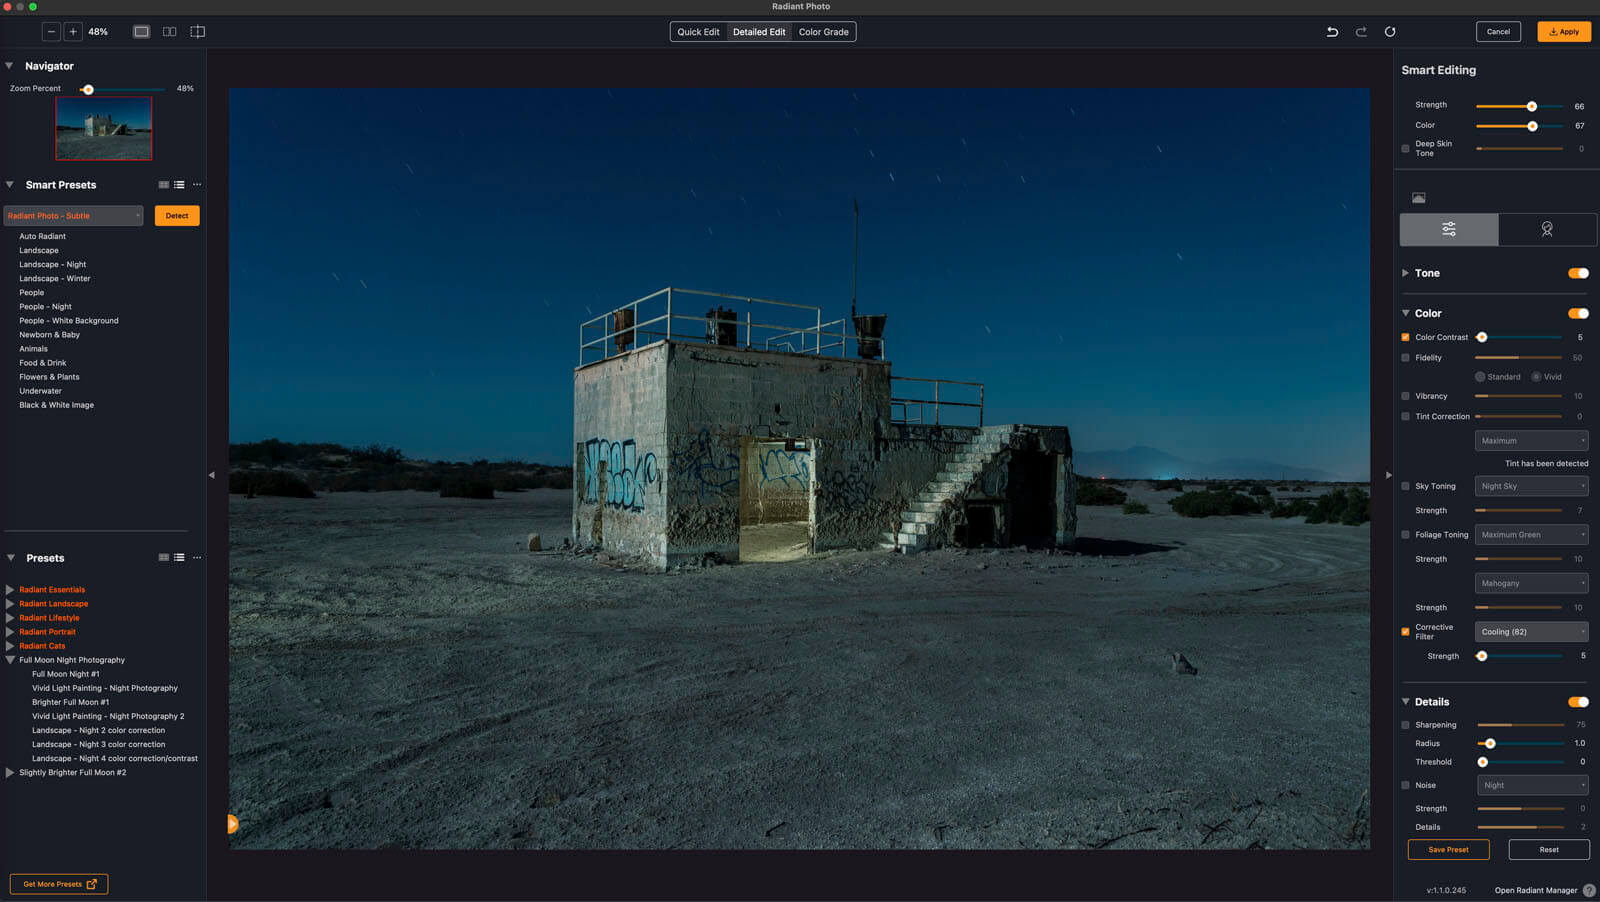1600x902 pixels.
Task: Select the adjustment sliders tab icon
Action: [x=1449, y=229]
